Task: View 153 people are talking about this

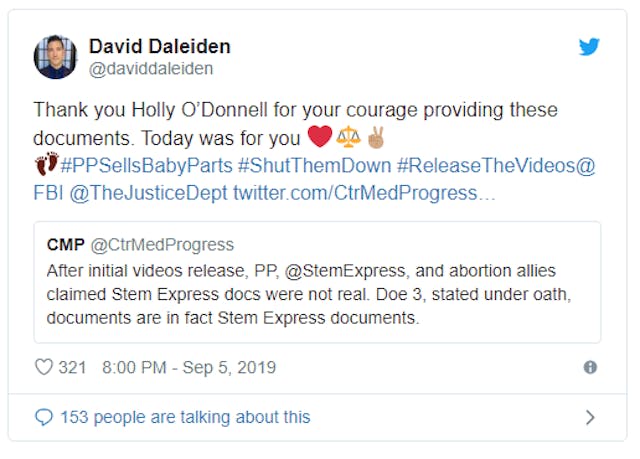Action: 185,417
